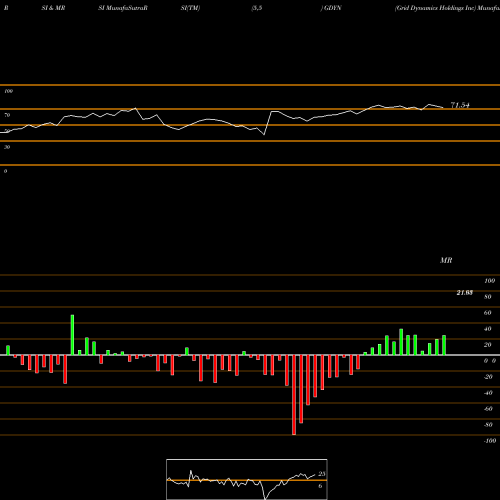
Task: Click the 70 label on the RSI left axis
Action: pyautogui.click(x=7, y=115)
